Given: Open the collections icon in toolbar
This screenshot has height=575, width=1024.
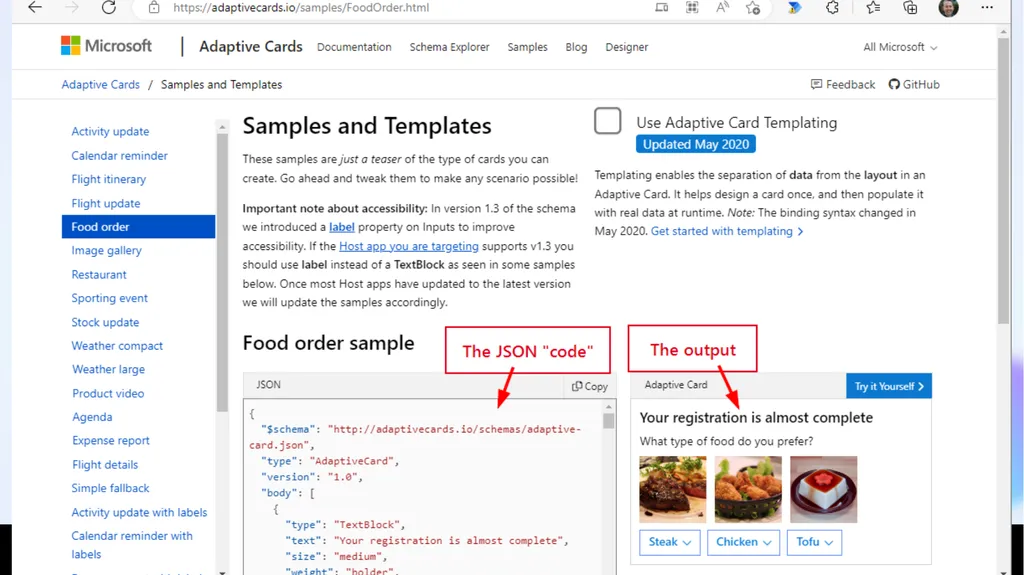Looking at the screenshot, I should (910, 8).
